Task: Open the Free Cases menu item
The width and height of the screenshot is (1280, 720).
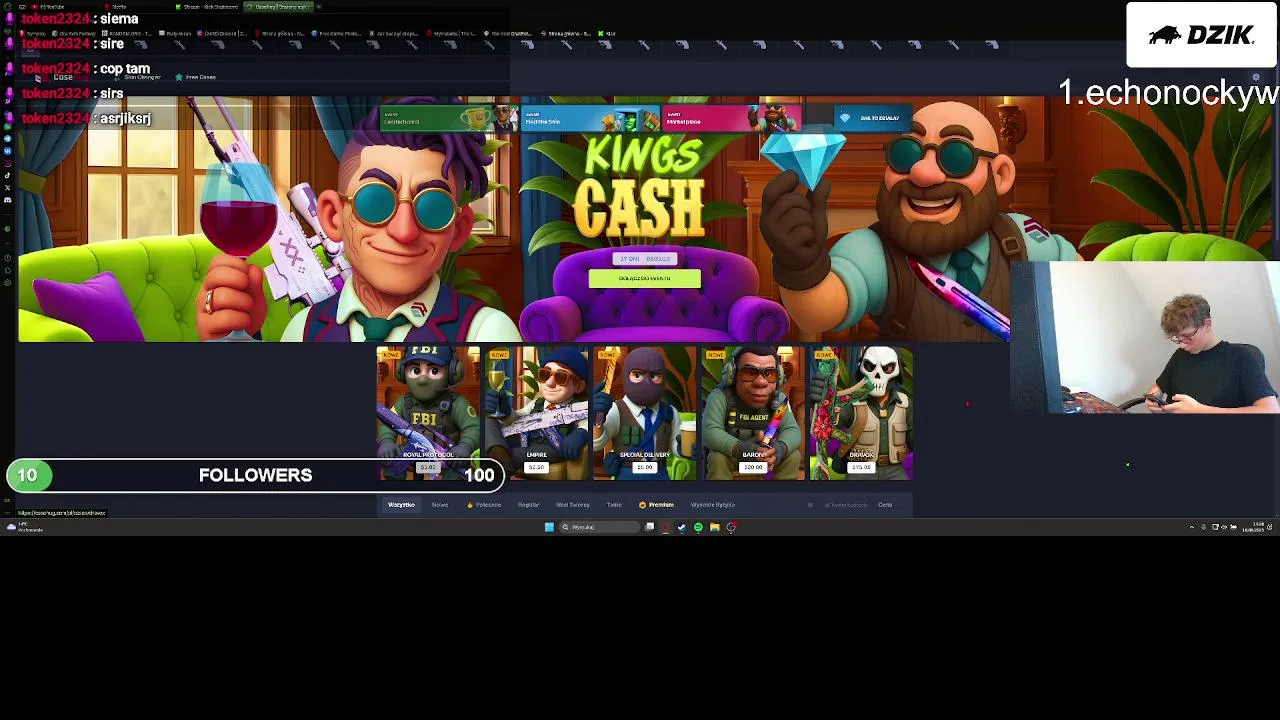Action: click(195, 77)
